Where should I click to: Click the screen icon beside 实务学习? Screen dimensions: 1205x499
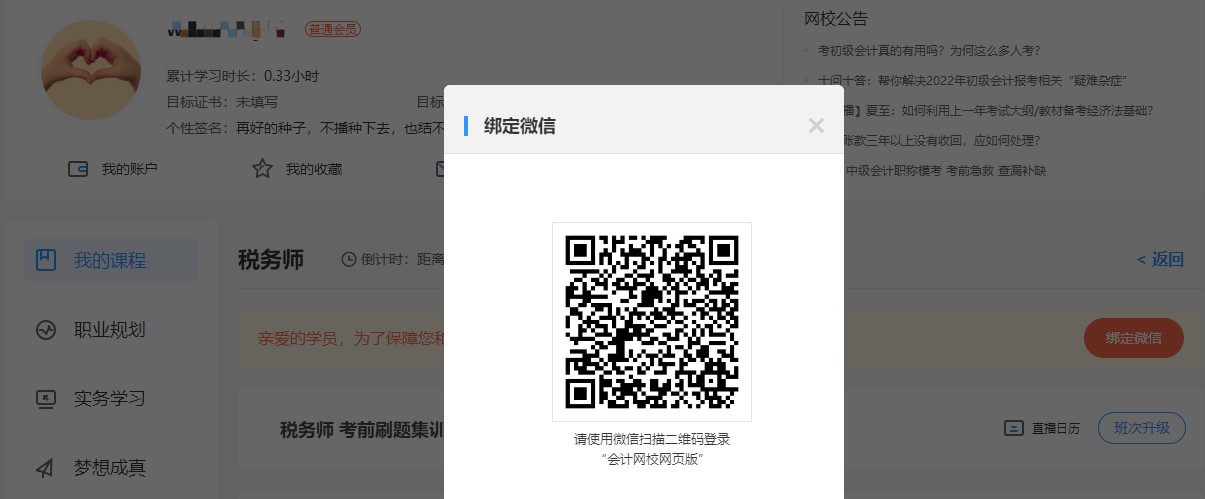(x=46, y=398)
